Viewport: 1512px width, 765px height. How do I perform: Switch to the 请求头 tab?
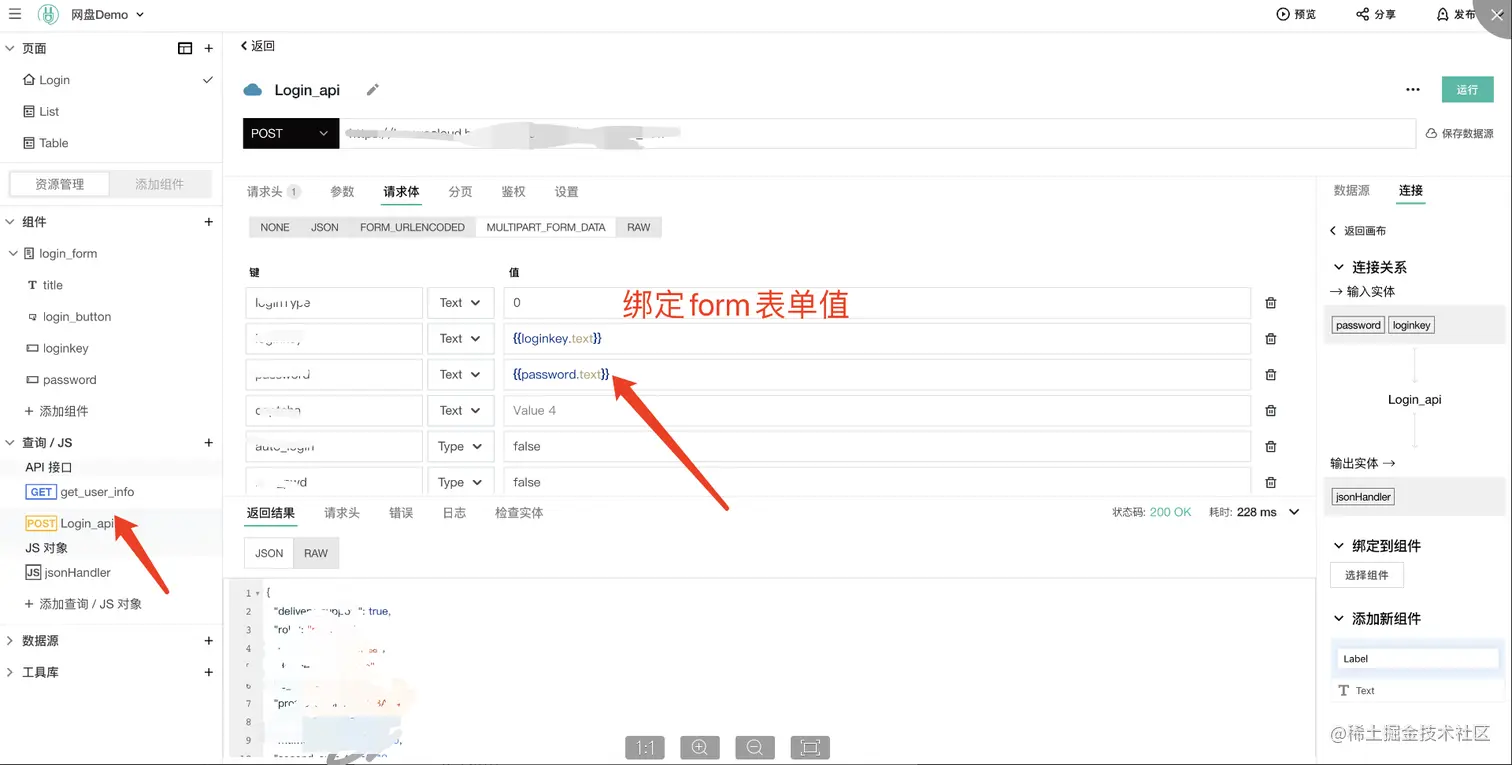pos(268,191)
